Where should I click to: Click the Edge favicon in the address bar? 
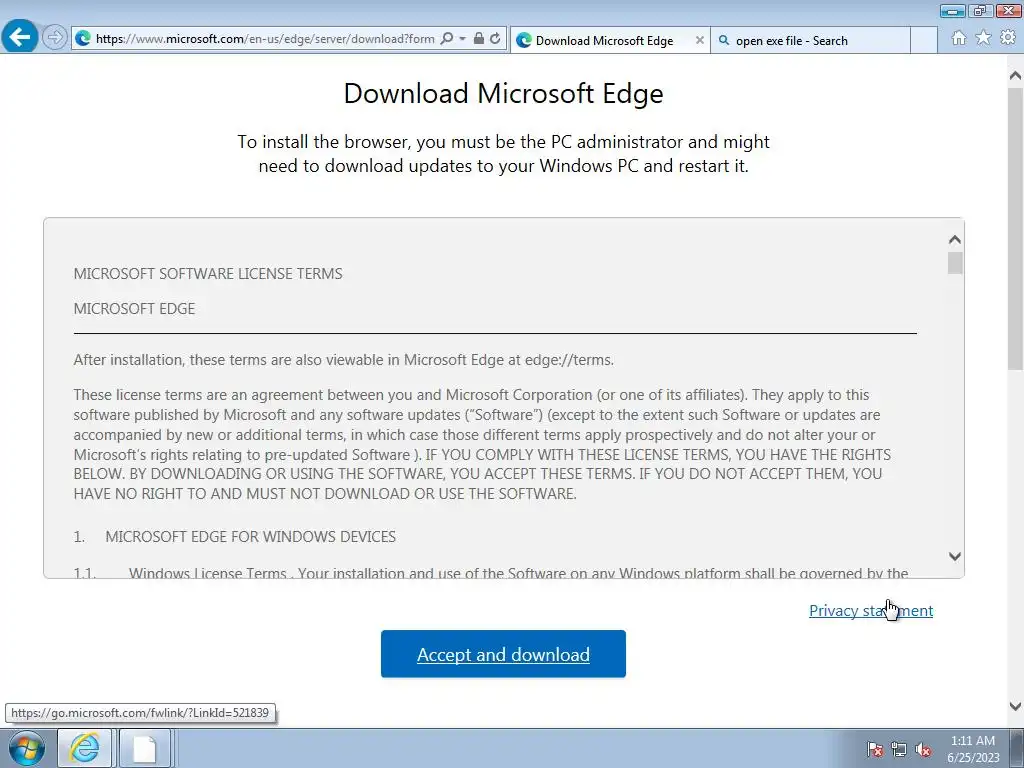83,39
